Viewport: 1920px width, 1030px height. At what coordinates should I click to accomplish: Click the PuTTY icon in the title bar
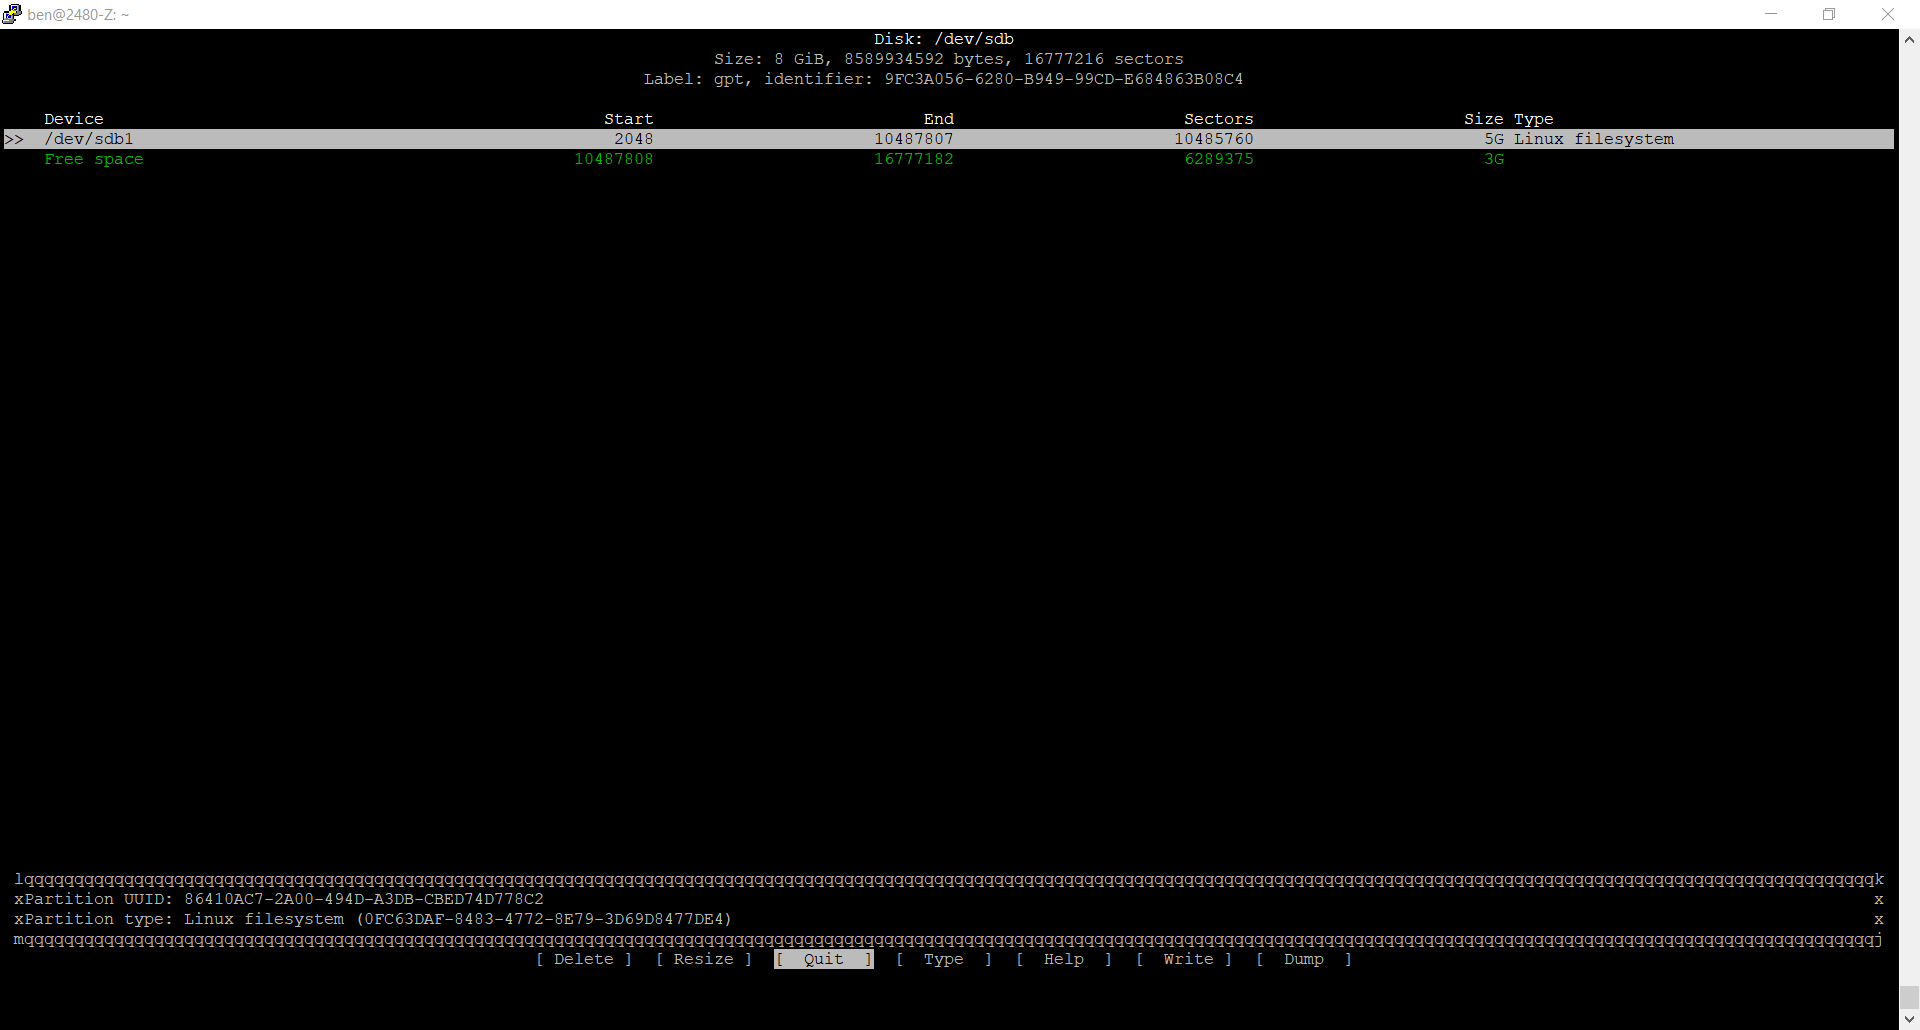[x=12, y=14]
